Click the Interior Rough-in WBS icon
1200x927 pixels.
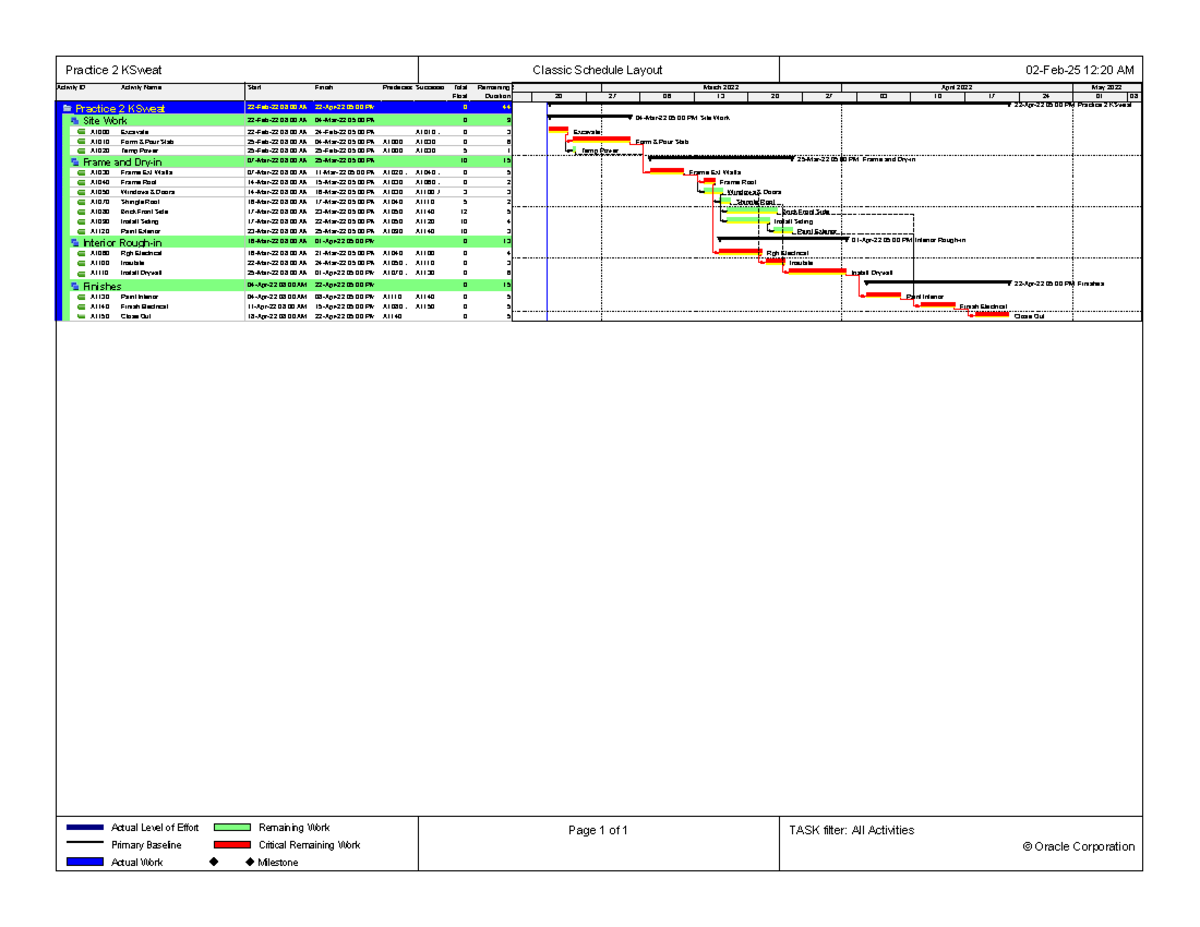[x=74, y=242]
